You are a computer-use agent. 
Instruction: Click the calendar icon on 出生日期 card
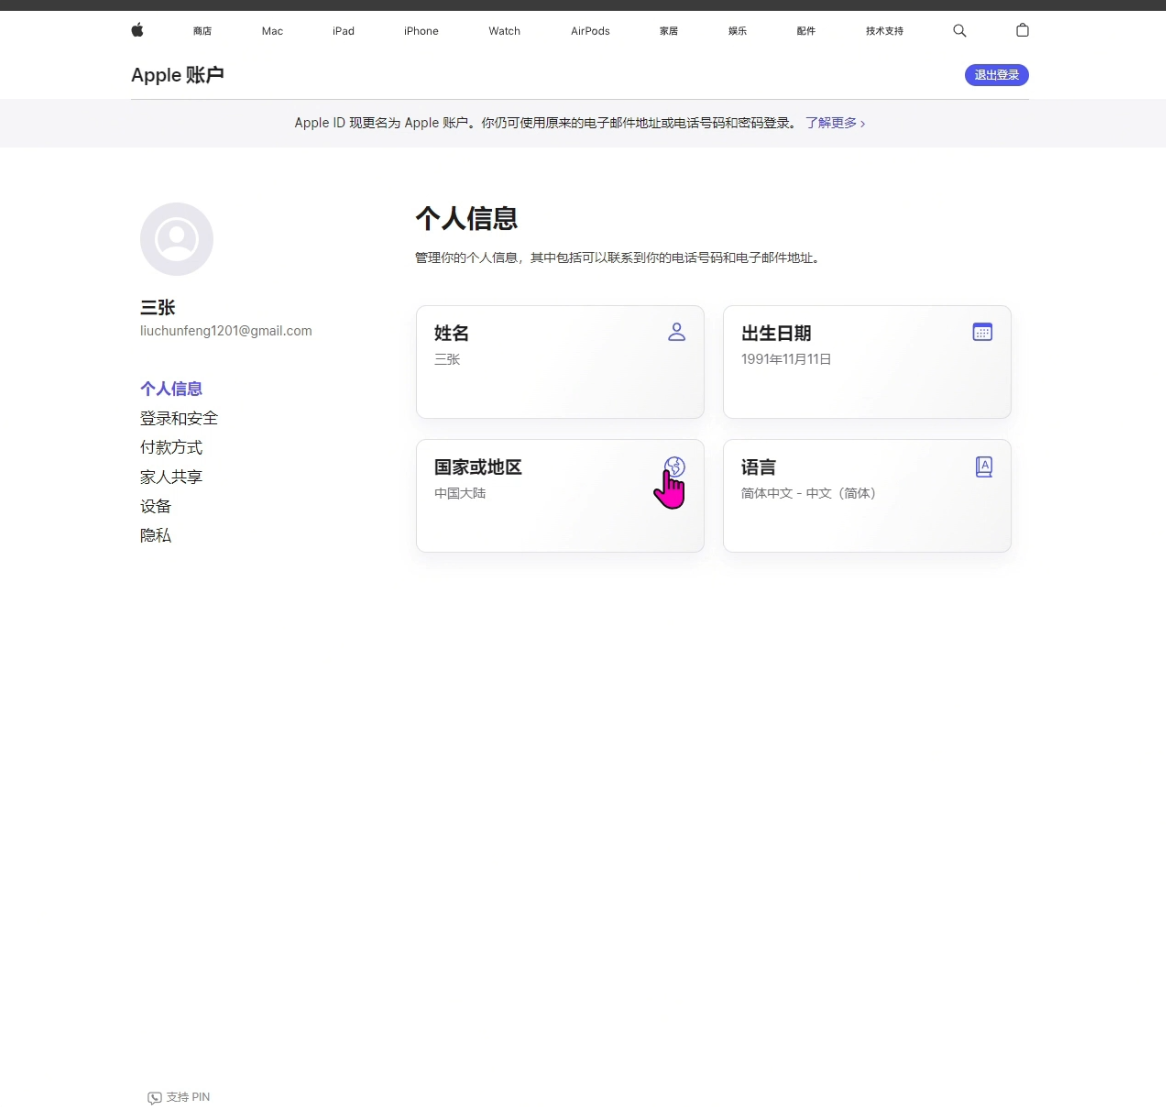(x=982, y=332)
